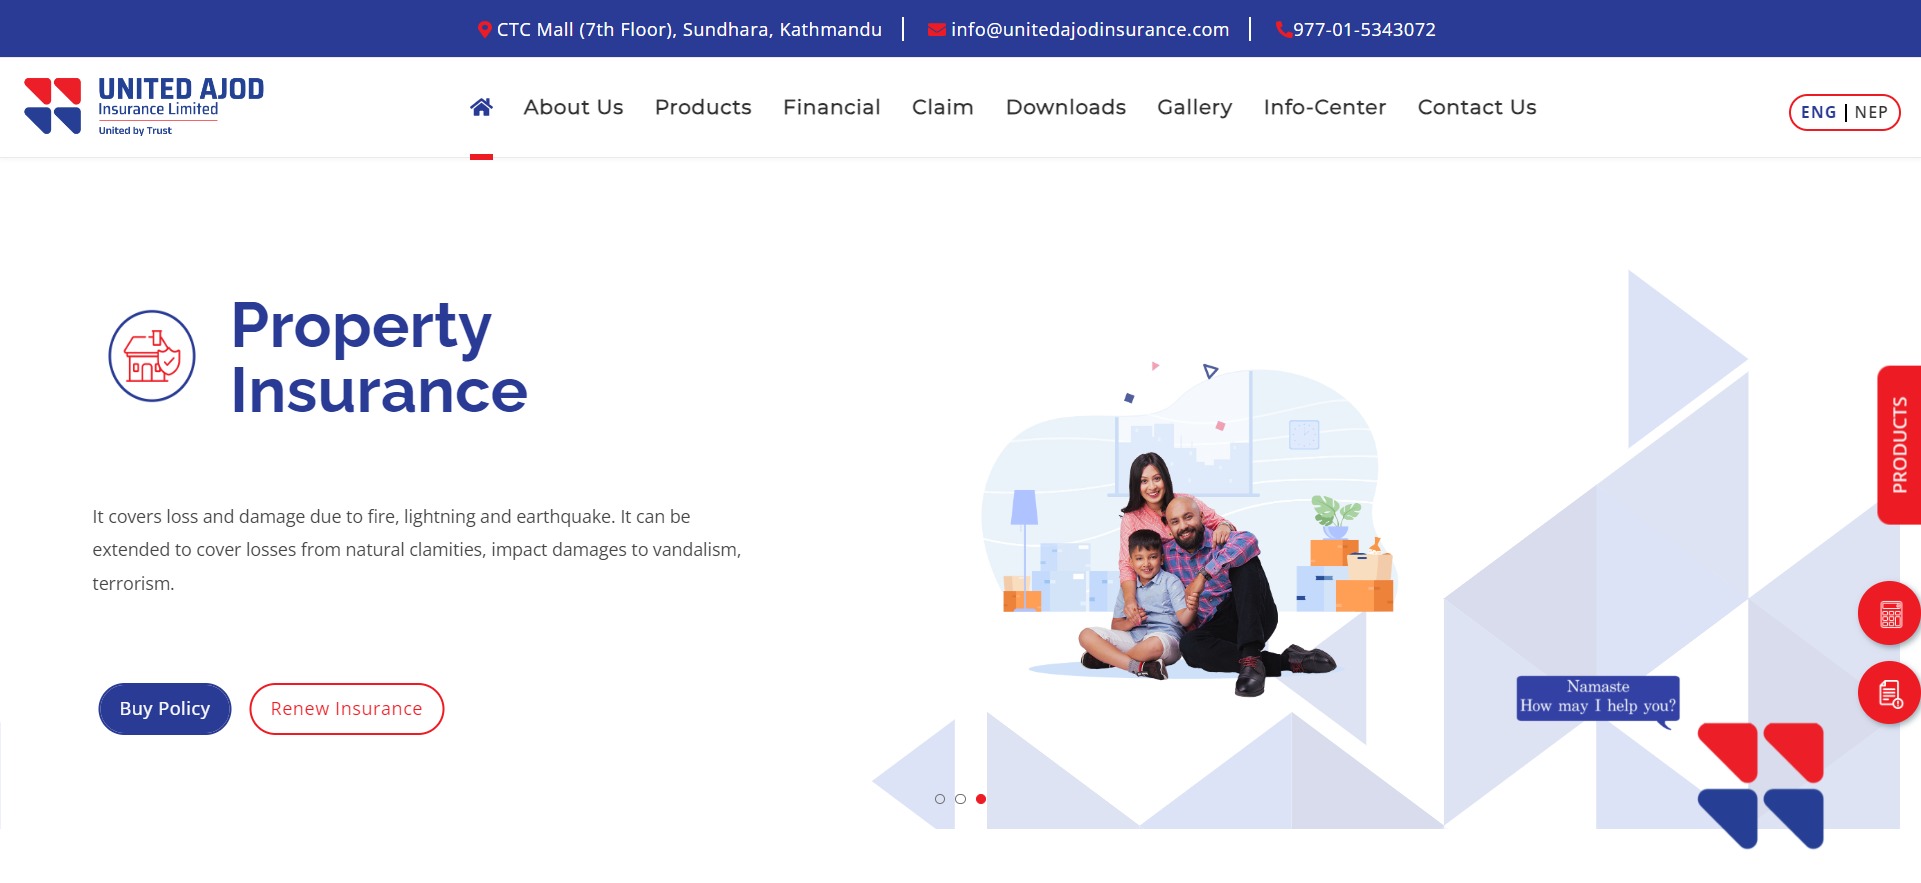Screen dimensions: 1921x883
Task: Open the chatbot logo icon
Action: [1760, 785]
